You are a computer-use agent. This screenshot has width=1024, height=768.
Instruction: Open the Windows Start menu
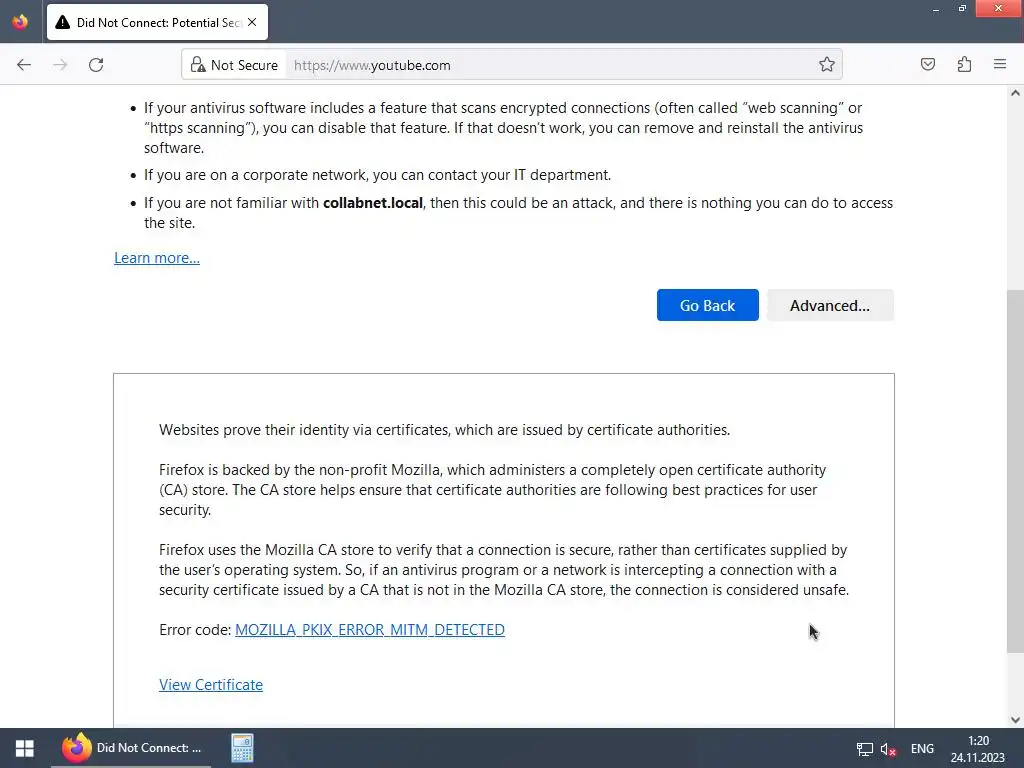[25, 748]
